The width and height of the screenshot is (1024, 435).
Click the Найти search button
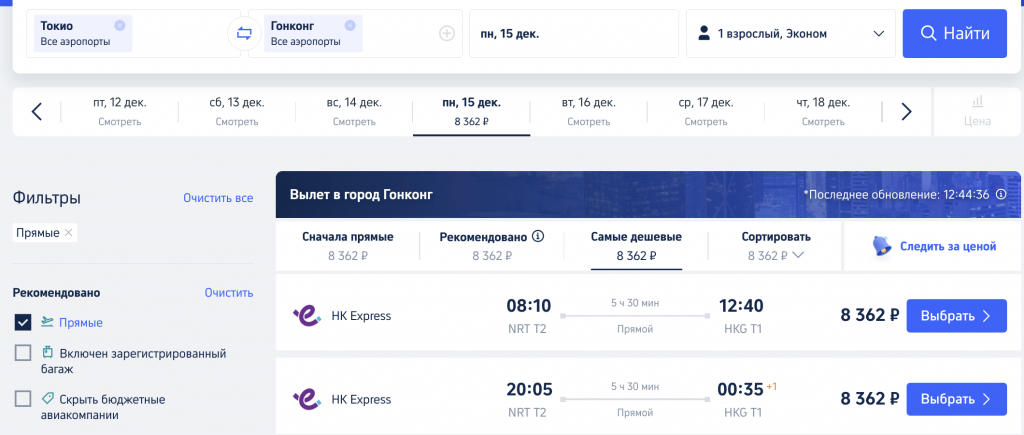coord(955,33)
